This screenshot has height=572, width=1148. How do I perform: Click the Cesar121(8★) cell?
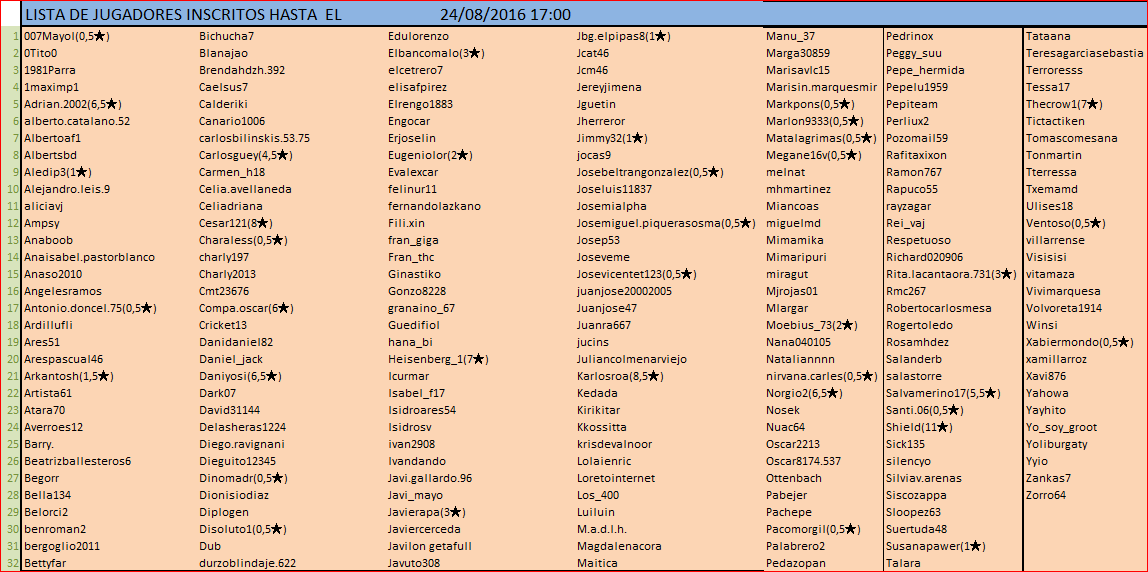236,223
